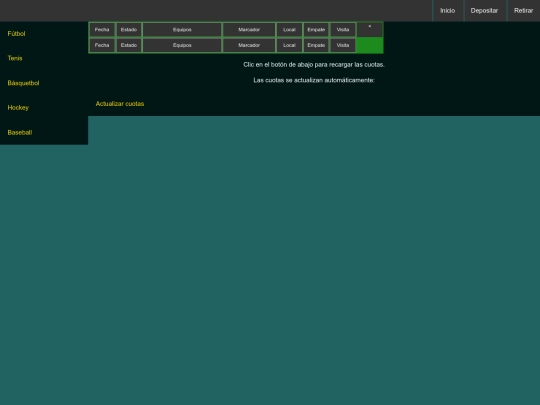This screenshot has width=540, height=405.
Task: Click the second-row Empate cell
Action: tap(316, 45)
